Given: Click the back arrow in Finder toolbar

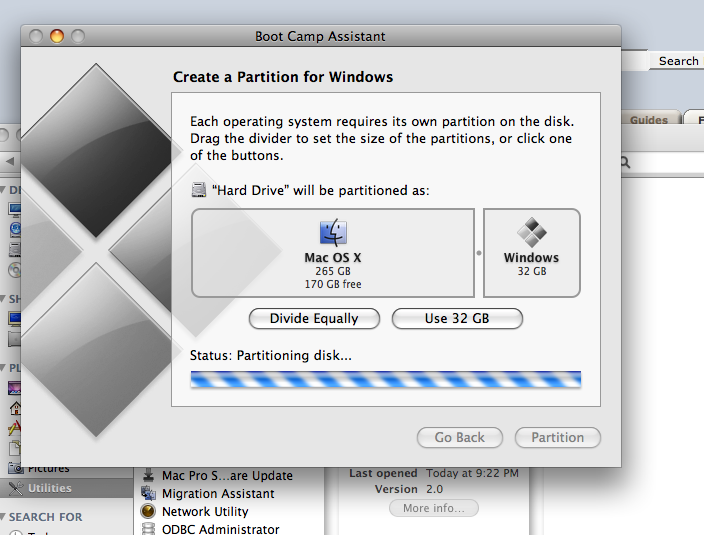Looking at the screenshot, I should pyautogui.click(x=10, y=161).
